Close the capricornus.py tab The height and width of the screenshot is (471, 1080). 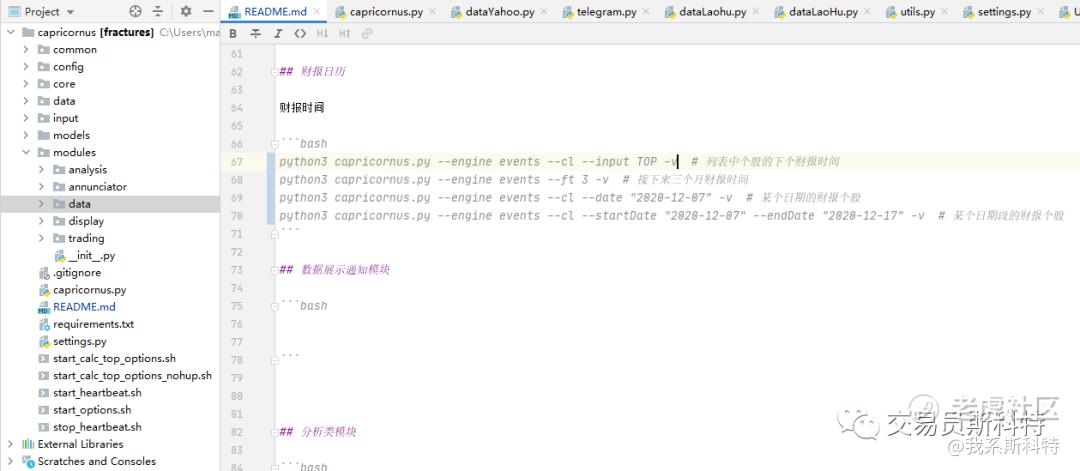coord(432,12)
